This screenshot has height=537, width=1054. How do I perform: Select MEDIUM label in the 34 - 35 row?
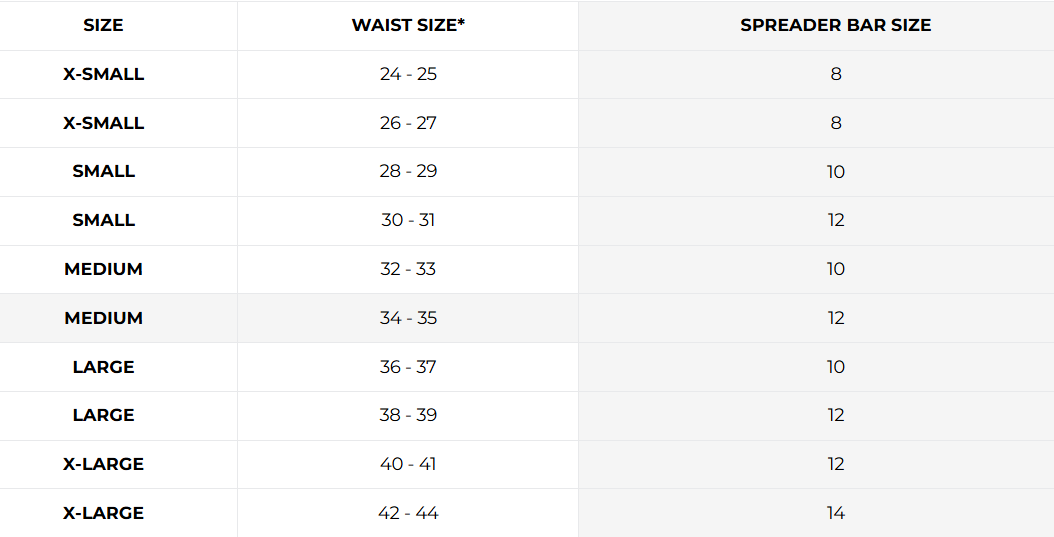pos(103,318)
